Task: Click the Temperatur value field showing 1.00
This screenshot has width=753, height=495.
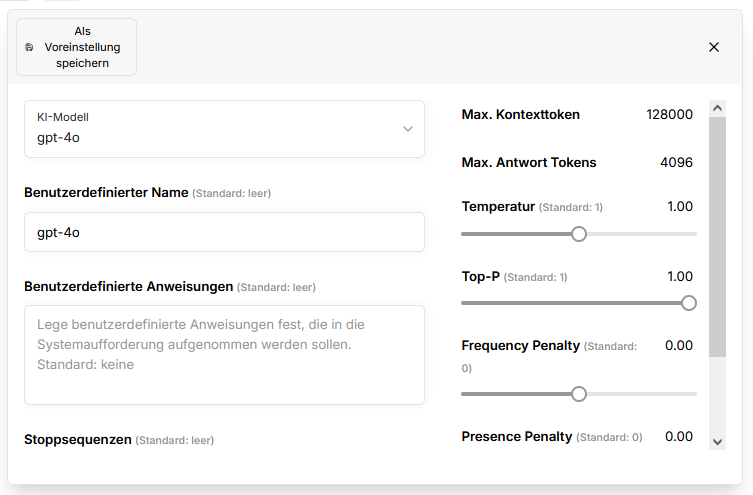Action: (x=679, y=207)
